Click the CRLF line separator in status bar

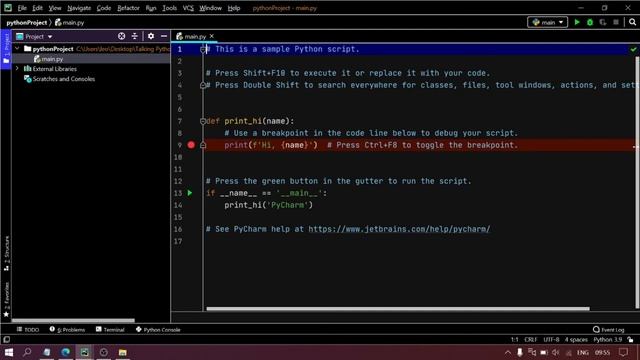point(531,340)
